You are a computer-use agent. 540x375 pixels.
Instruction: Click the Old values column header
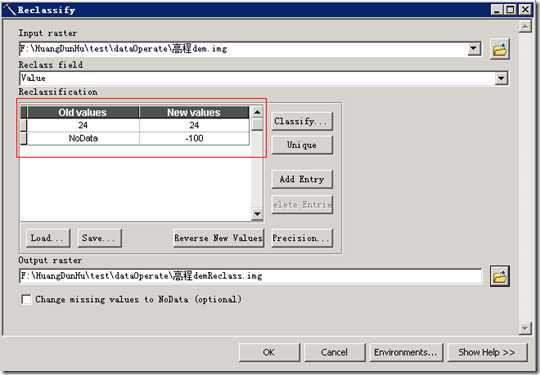[83, 113]
